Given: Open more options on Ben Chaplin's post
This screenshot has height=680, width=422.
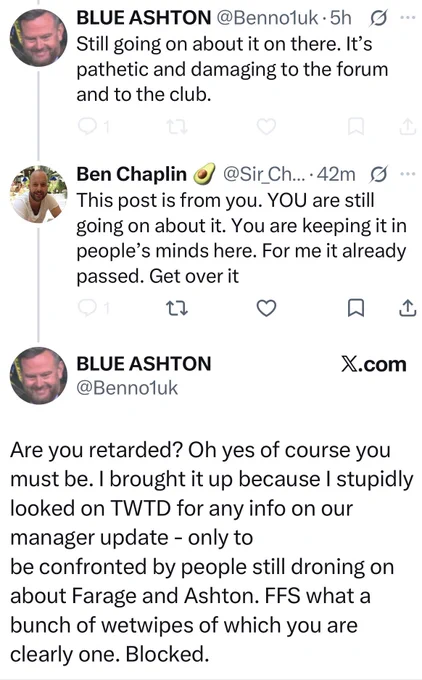Looking at the screenshot, I should [407, 174].
